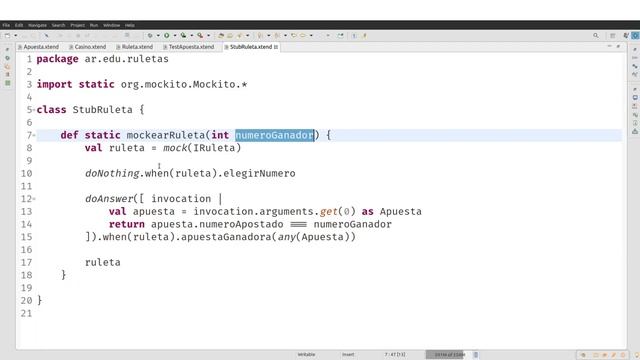Open the Navigate menu
The image size is (640, 360).
[37, 25]
